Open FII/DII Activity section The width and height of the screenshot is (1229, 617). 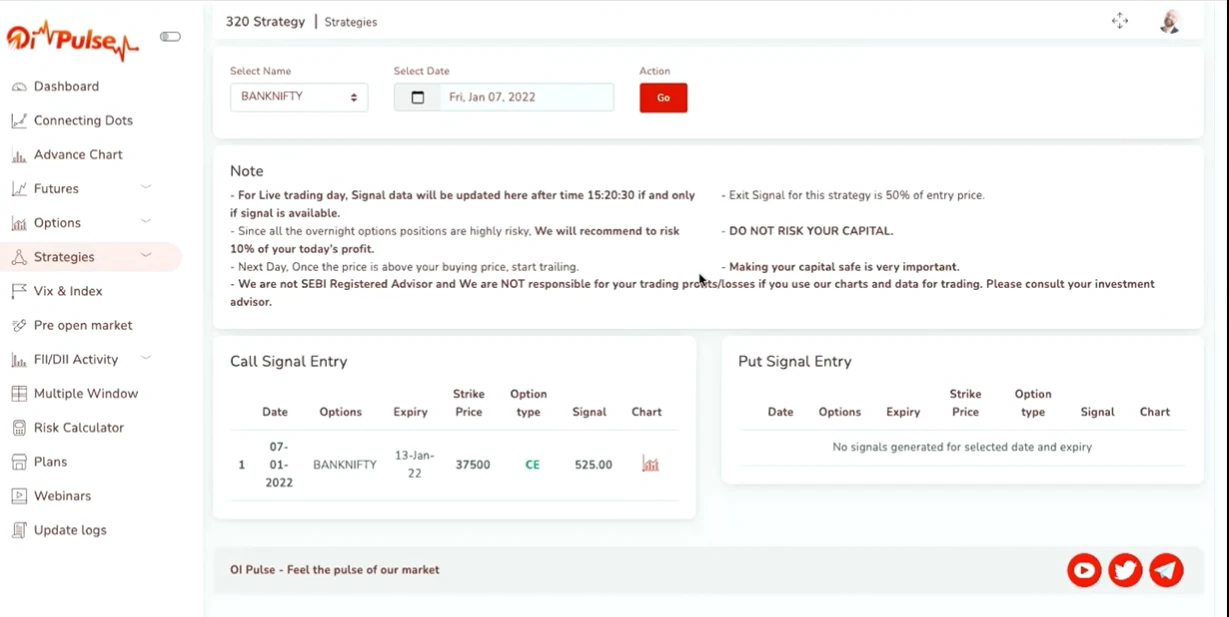click(76, 359)
